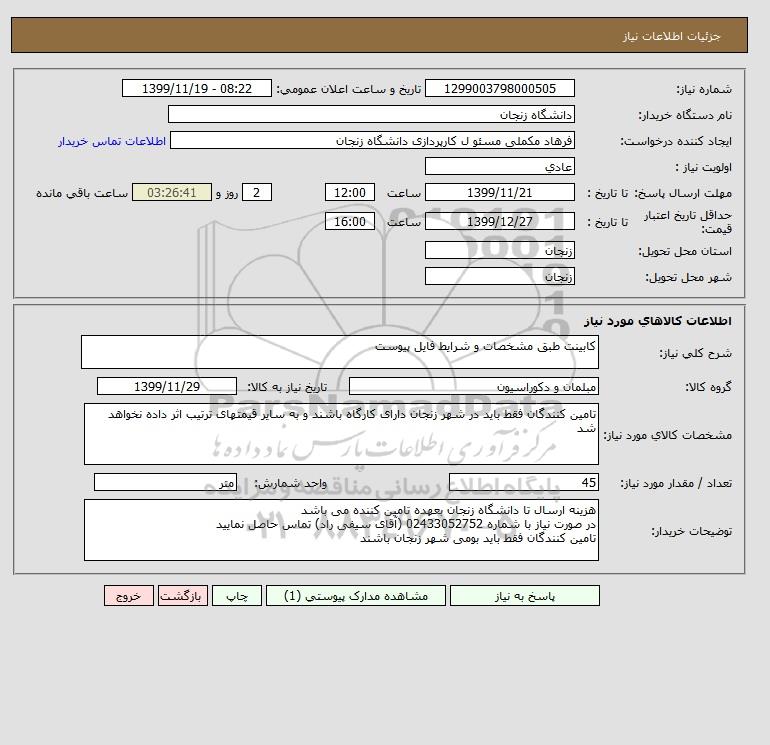Click response deadline date 1399/11/21
The height and width of the screenshot is (745, 770).
pos(499,193)
